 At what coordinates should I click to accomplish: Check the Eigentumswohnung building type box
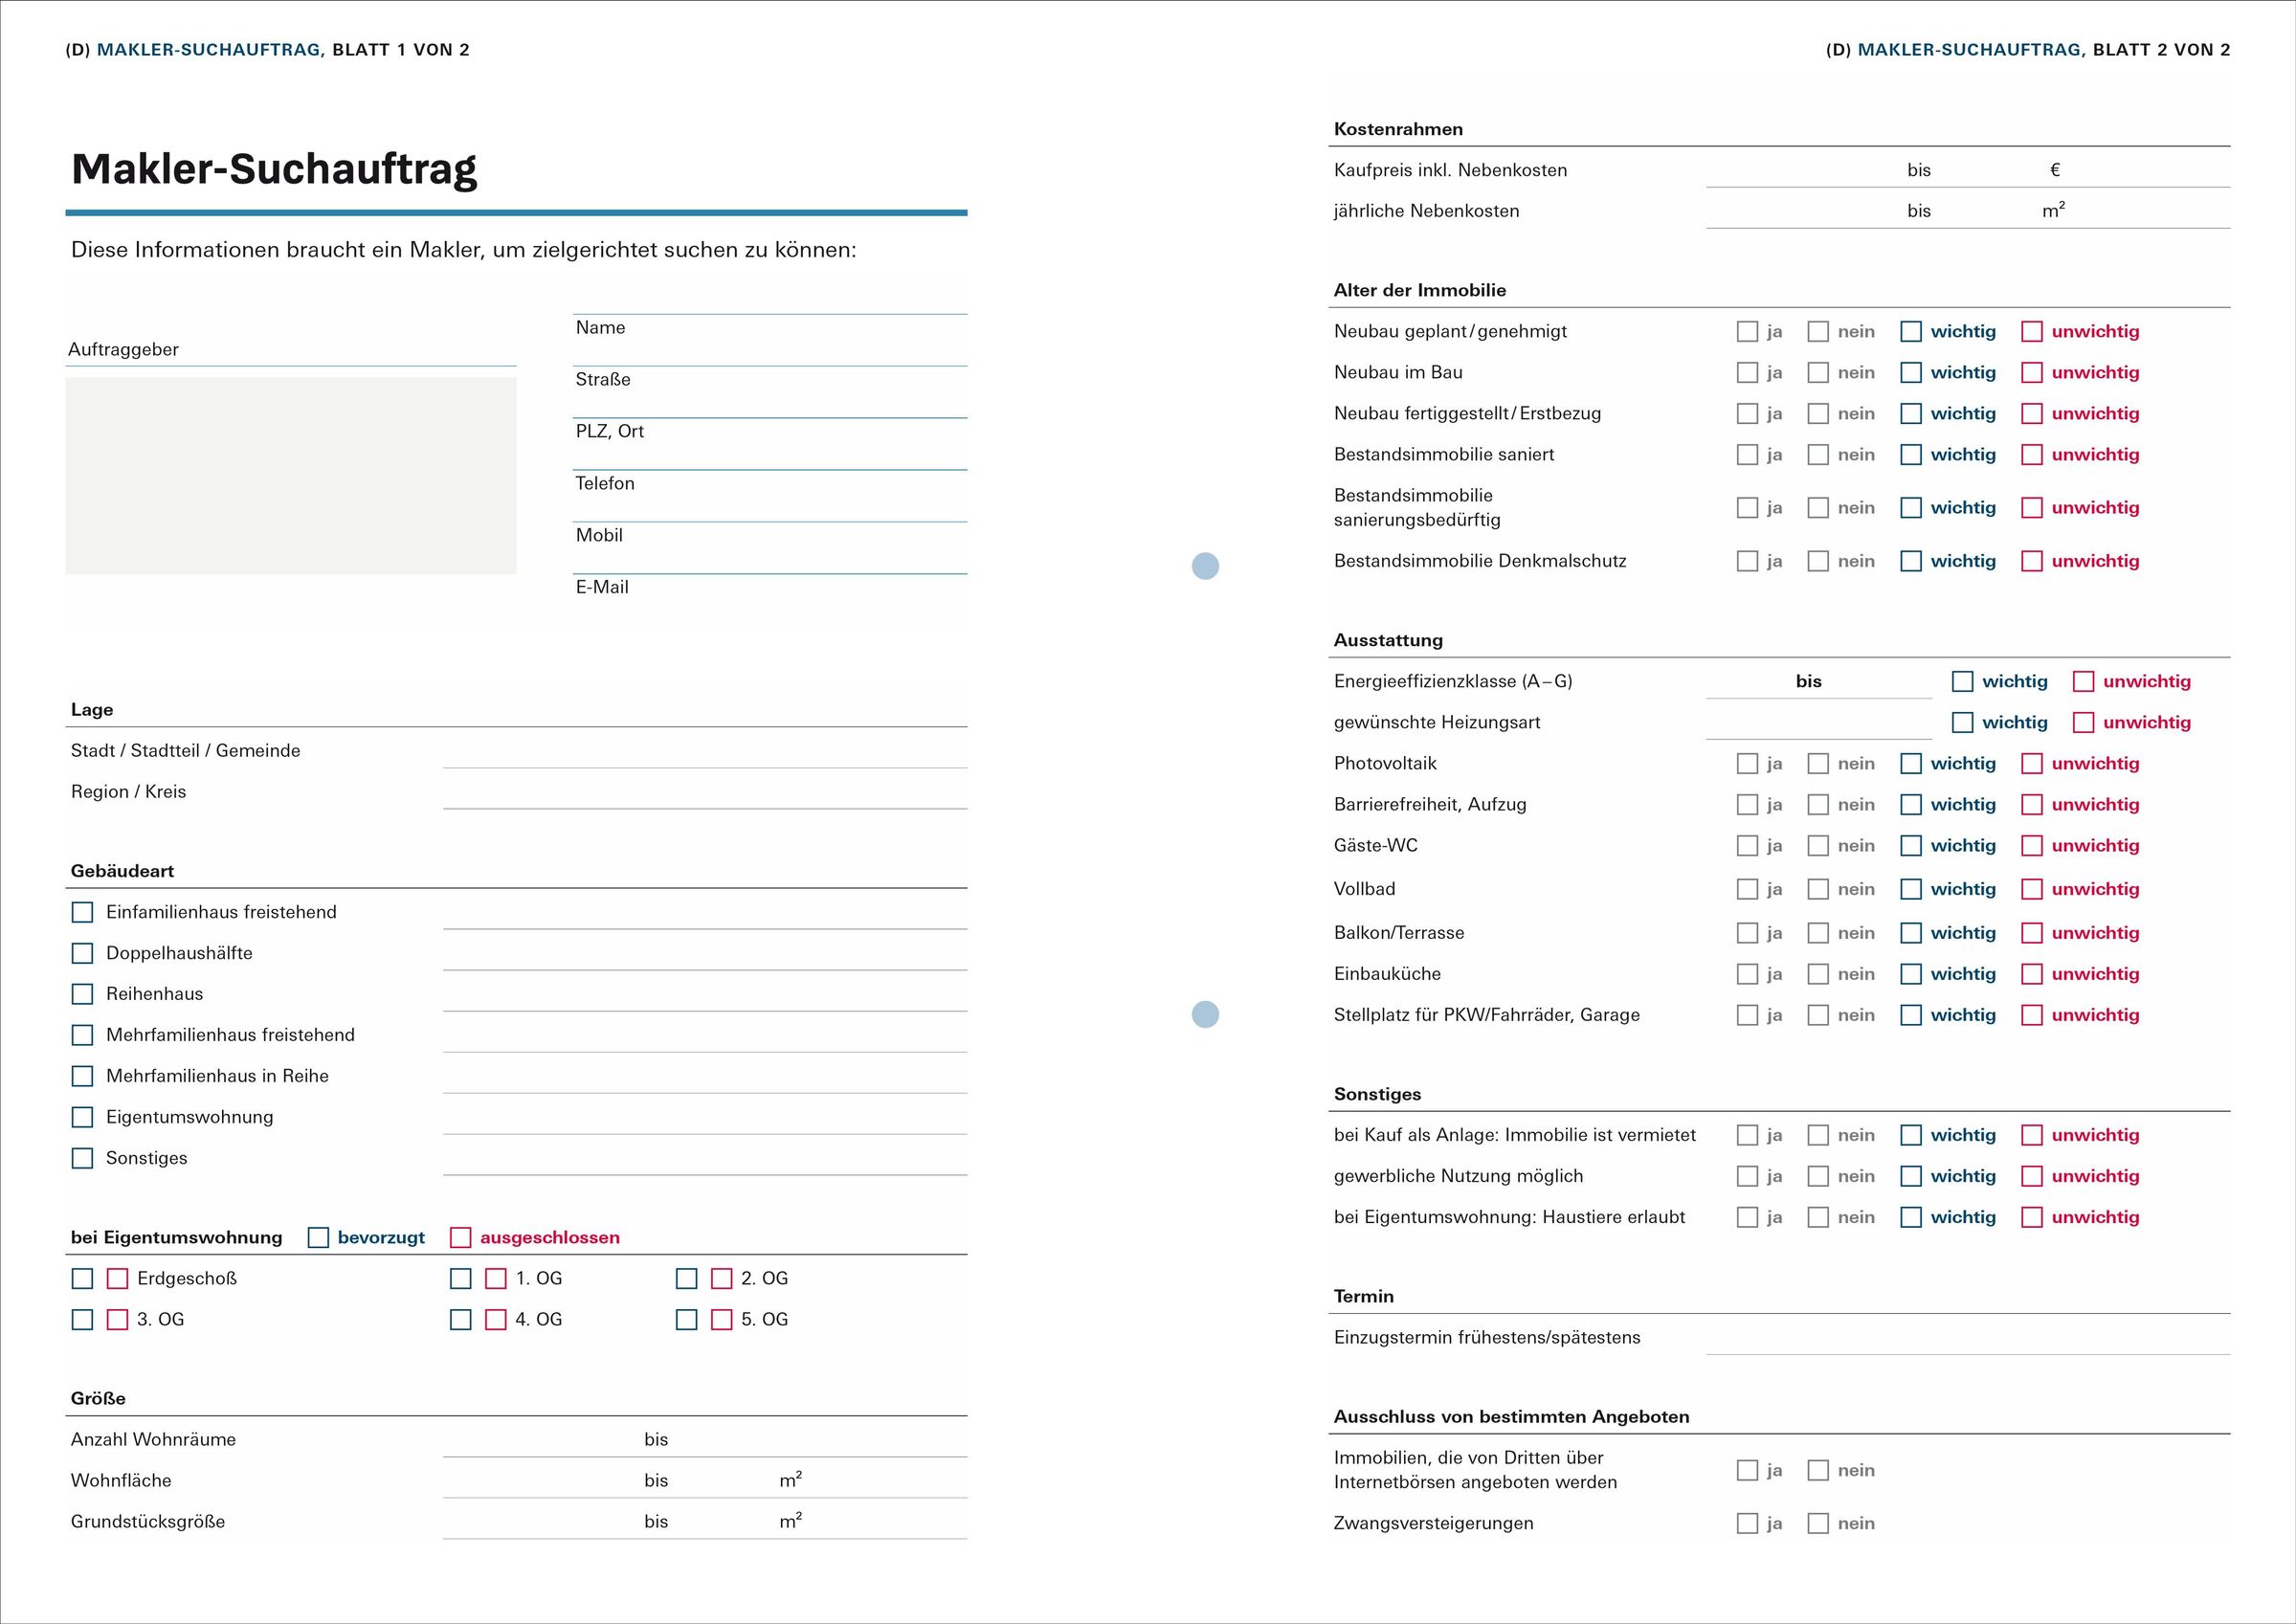[x=83, y=1117]
